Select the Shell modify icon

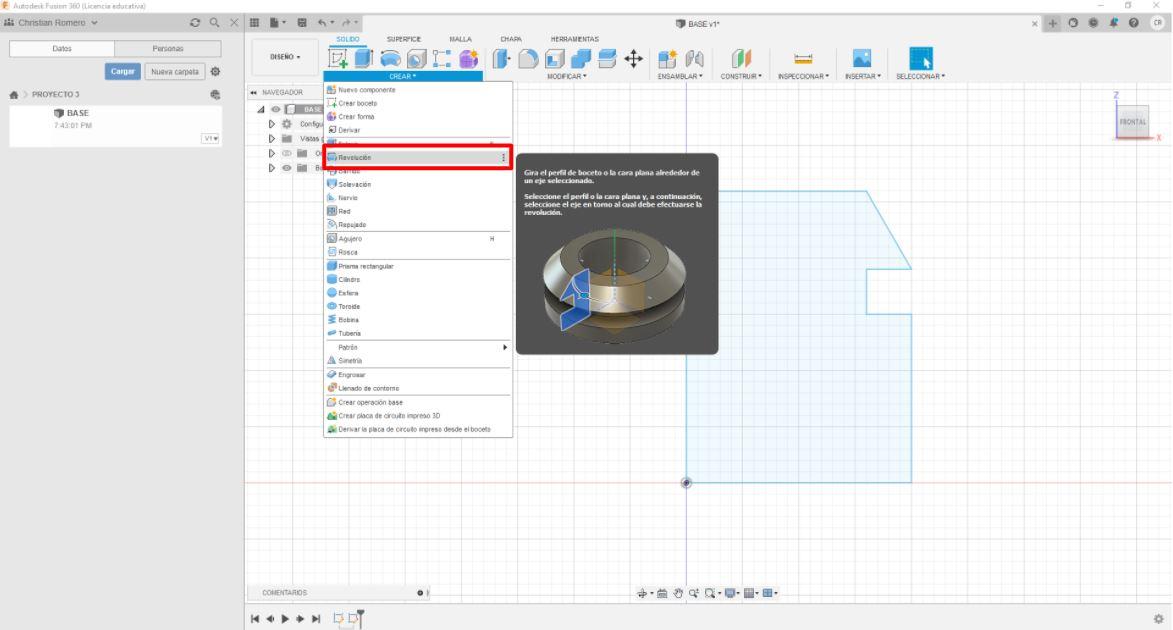(x=554, y=58)
